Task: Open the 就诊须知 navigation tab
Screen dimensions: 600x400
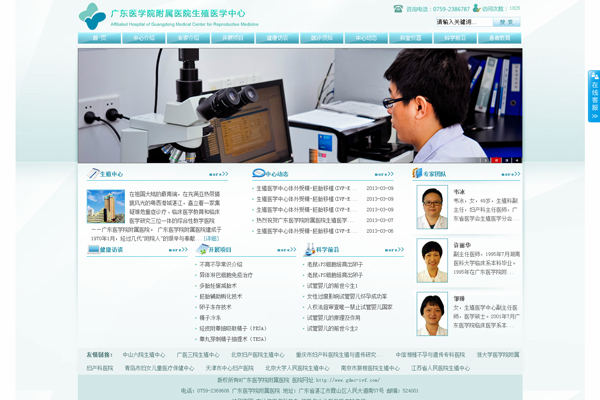Action: [x=322, y=38]
